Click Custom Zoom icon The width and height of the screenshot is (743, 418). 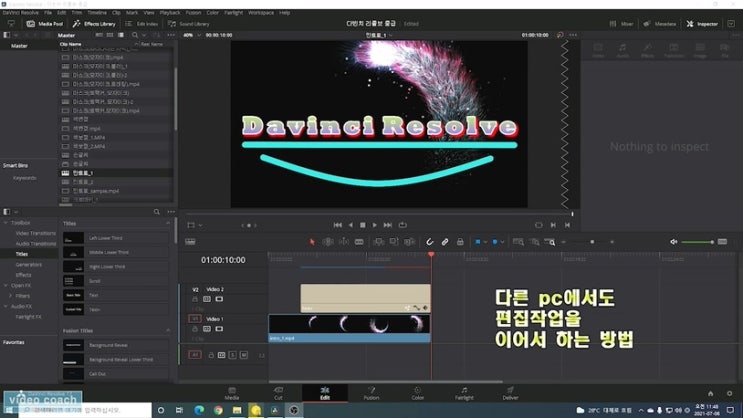pos(550,242)
